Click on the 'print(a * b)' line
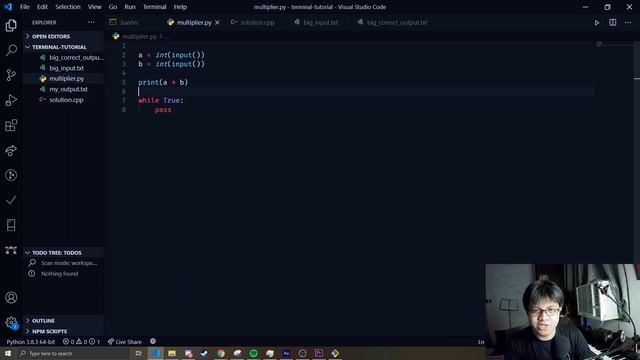The width and height of the screenshot is (640, 360). [163, 82]
